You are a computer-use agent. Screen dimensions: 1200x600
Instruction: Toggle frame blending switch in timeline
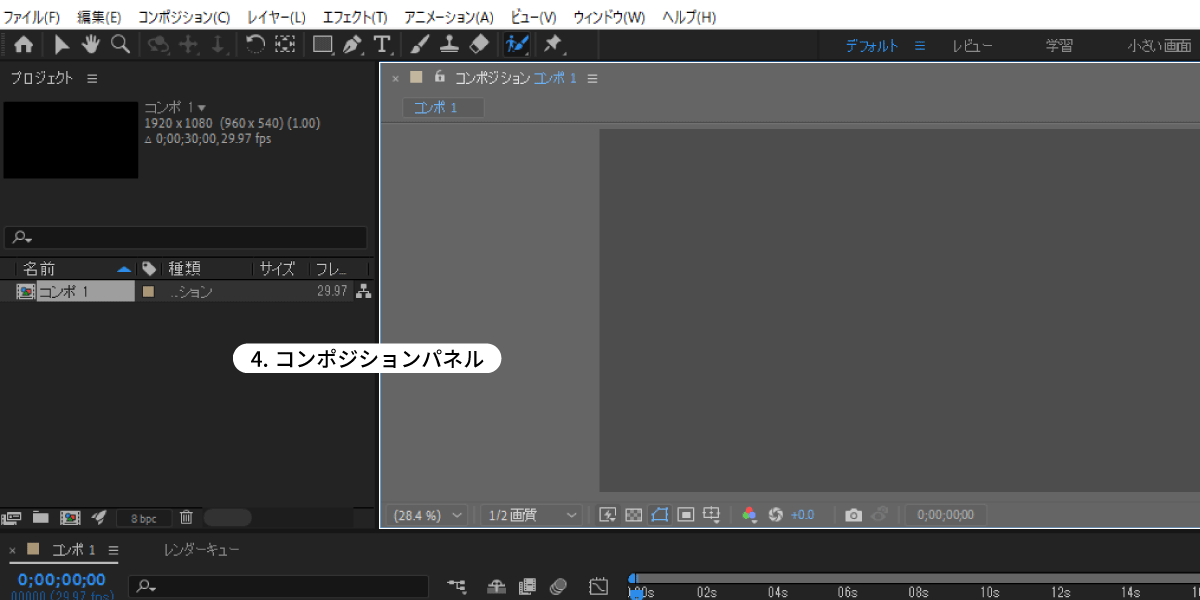pyautogui.click(x=527, y=586)
